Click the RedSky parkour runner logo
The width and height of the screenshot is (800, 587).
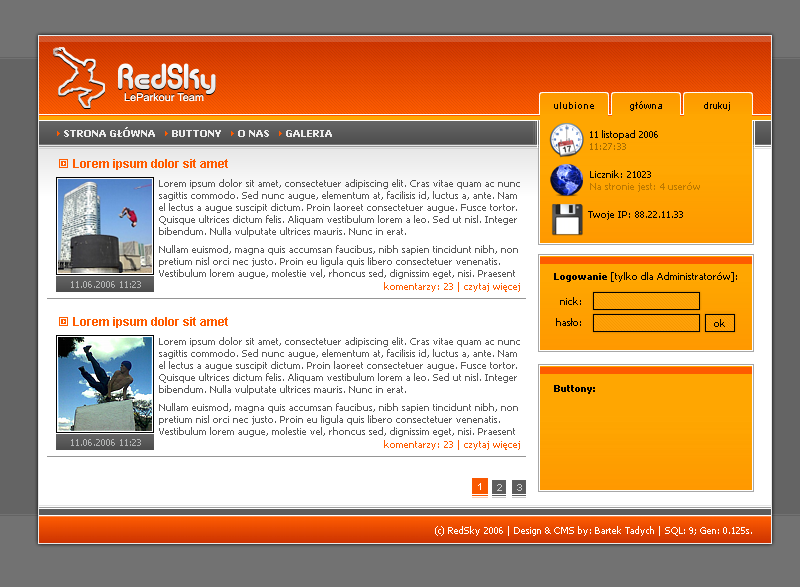(80, 76)
